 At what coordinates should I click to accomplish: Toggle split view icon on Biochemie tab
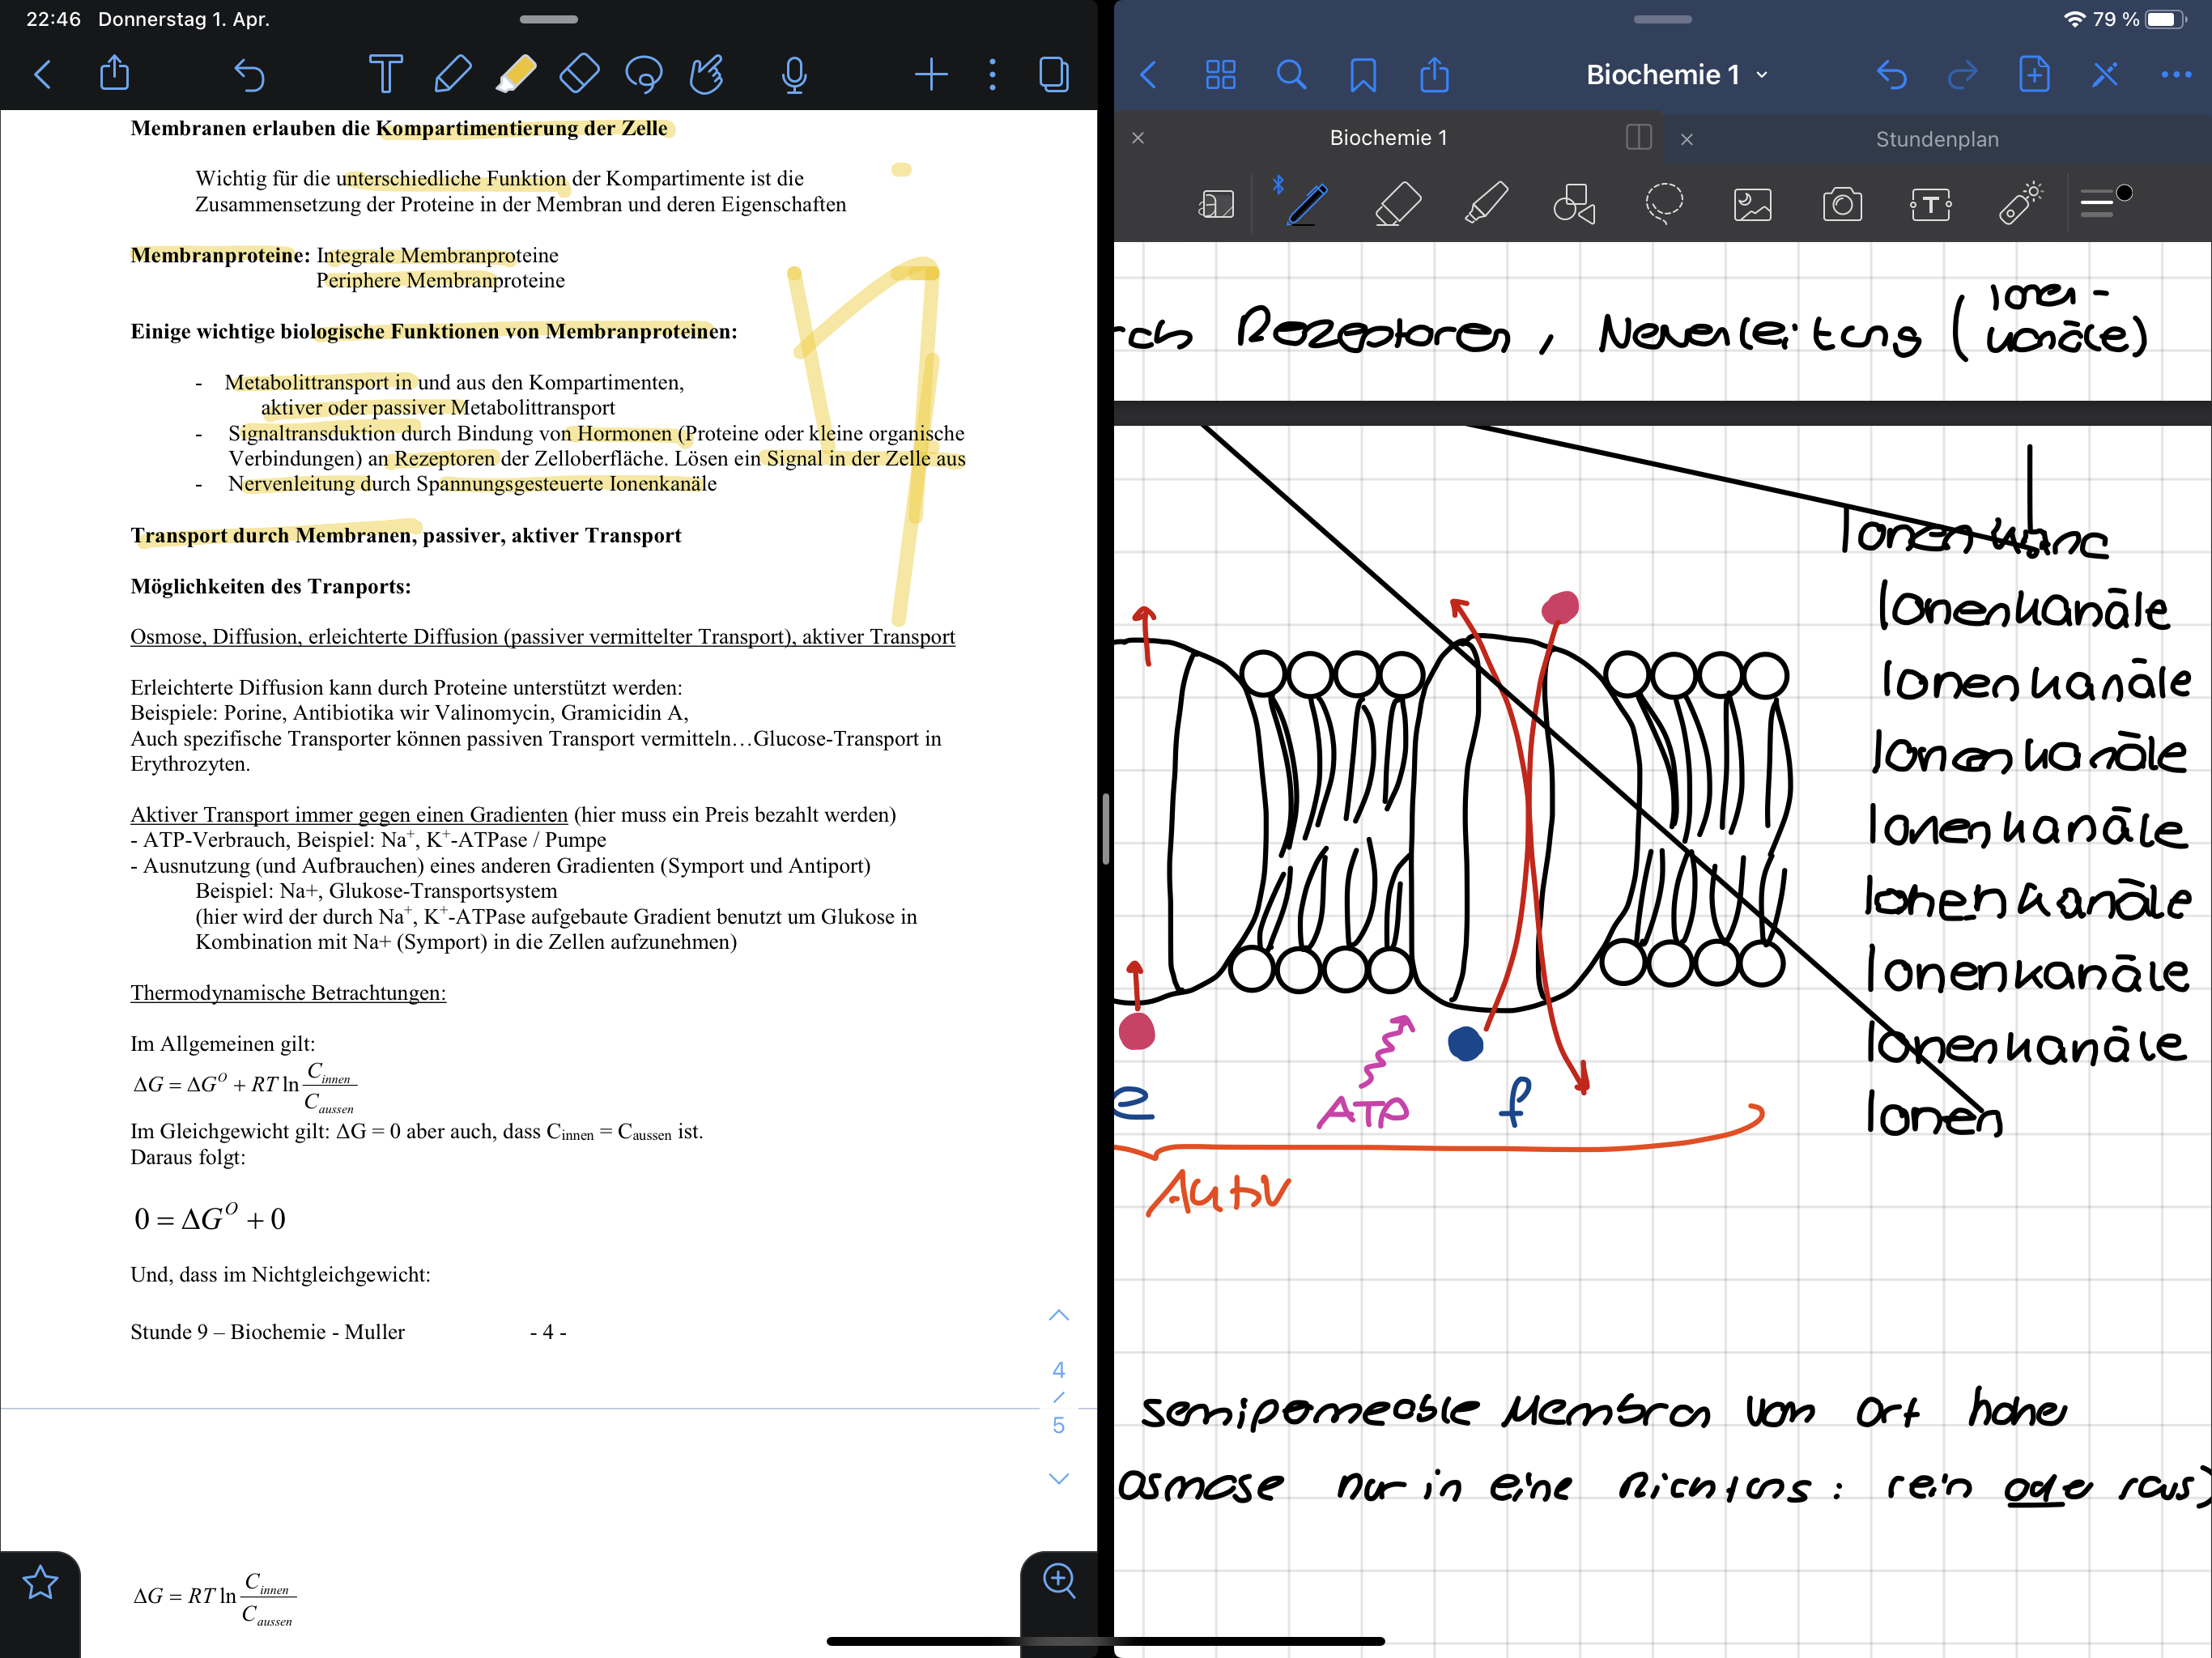click(x=1638, y=138)
